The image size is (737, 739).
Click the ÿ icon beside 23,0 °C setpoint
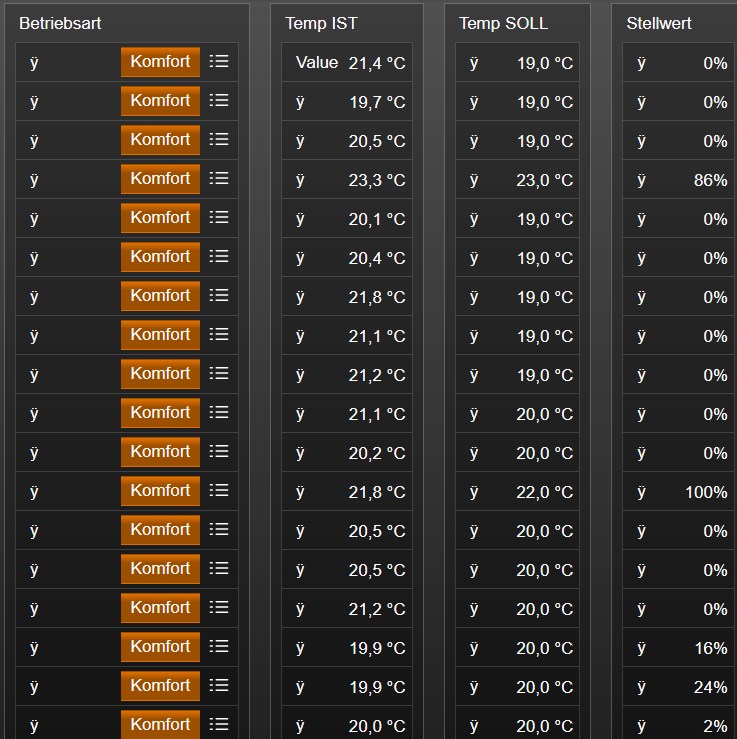click(x=474, y=180)
